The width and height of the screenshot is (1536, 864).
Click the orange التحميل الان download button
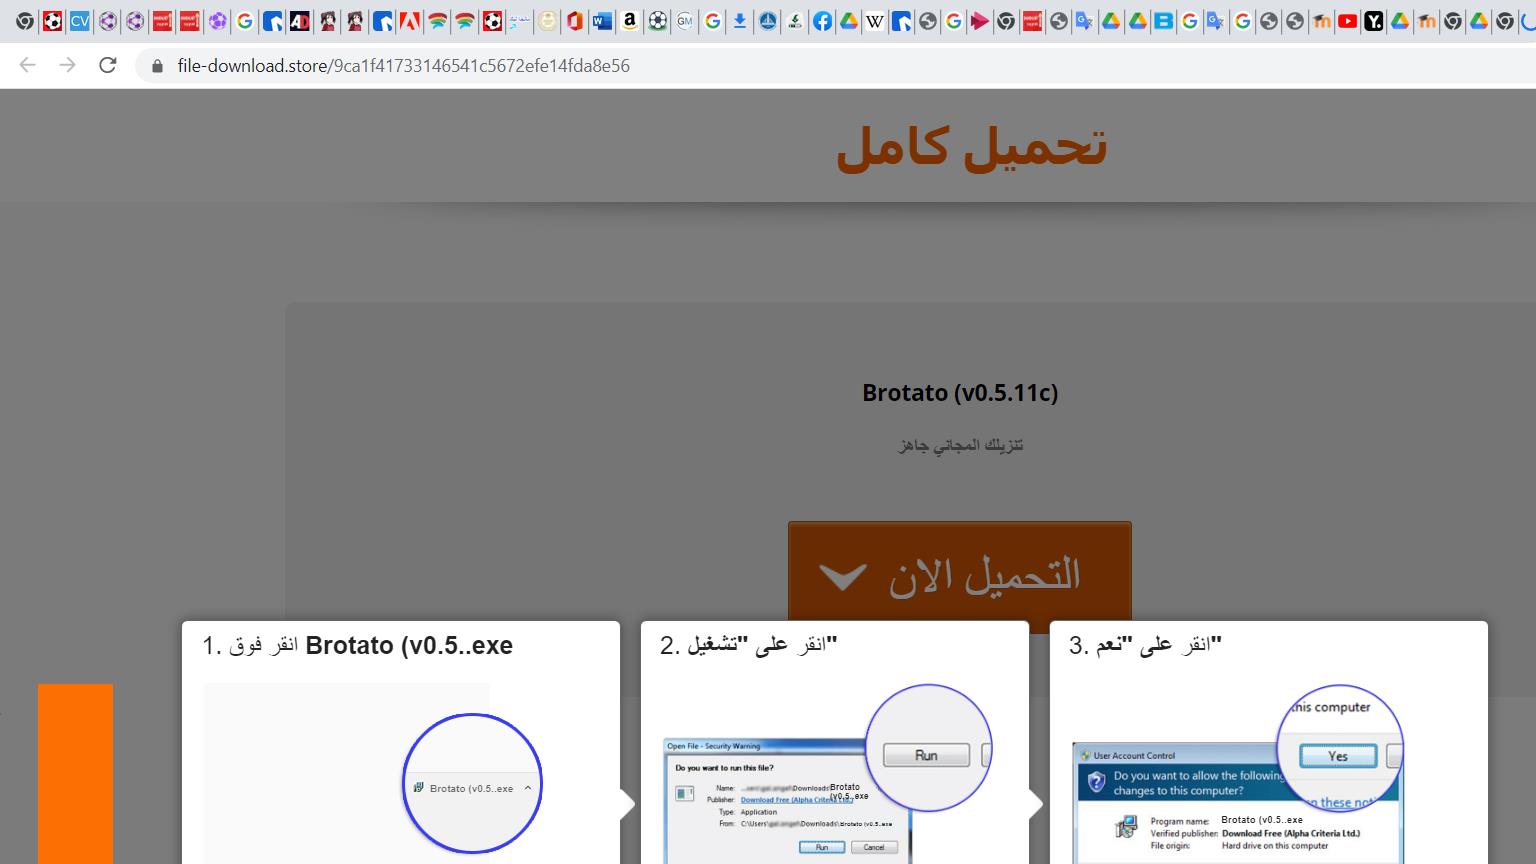click(959, 575)
